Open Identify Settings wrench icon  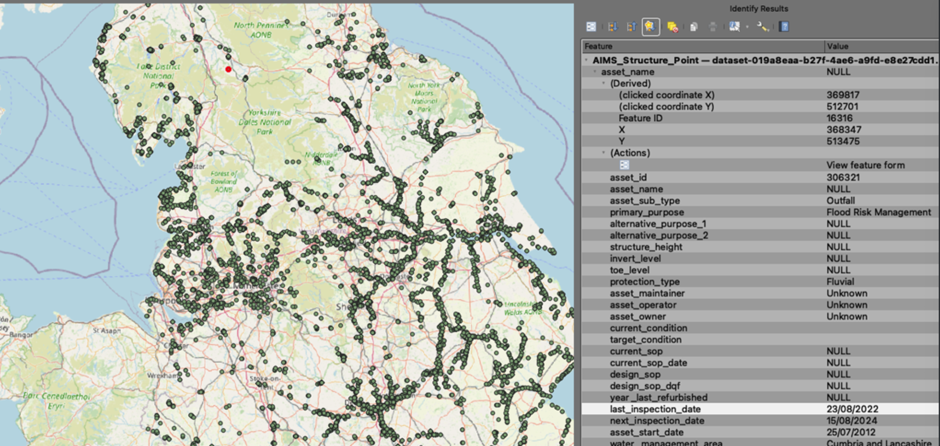click(761, 27)
